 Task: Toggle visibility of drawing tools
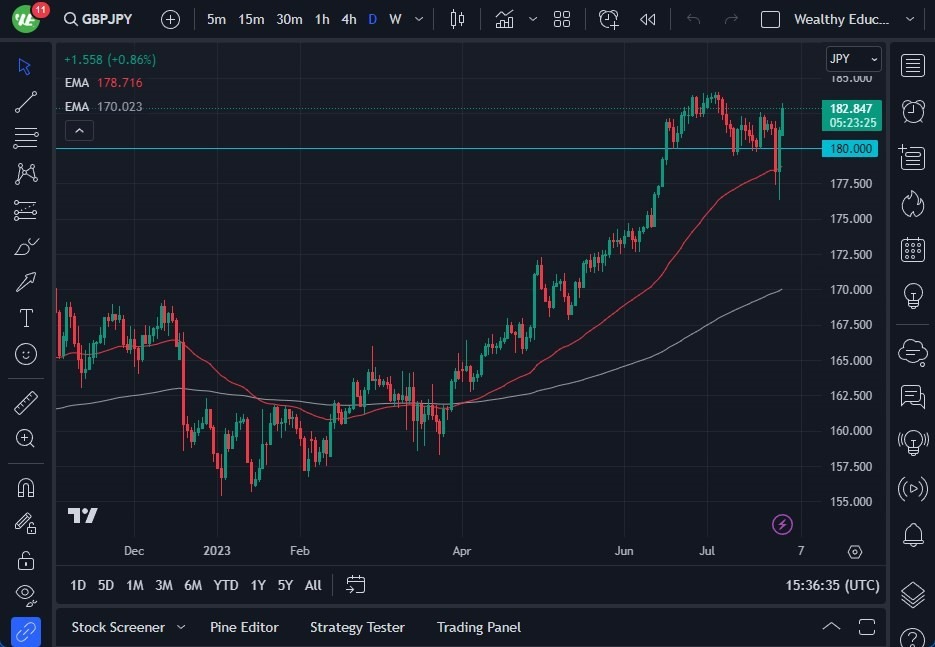point(26,591)
